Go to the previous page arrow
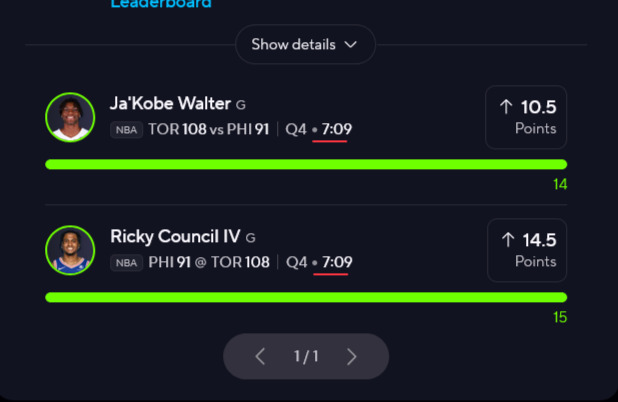 260,357
